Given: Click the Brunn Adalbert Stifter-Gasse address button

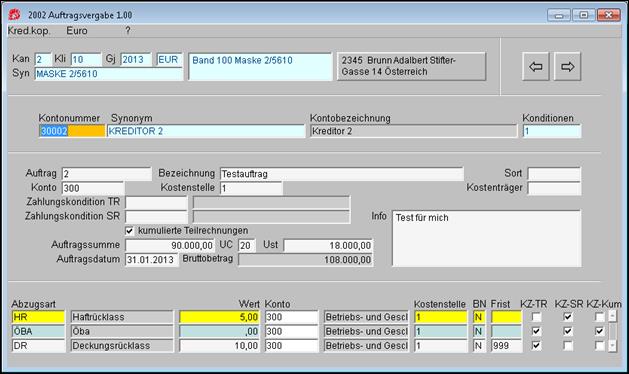Looking at the screenshot, I should (411, 67).
